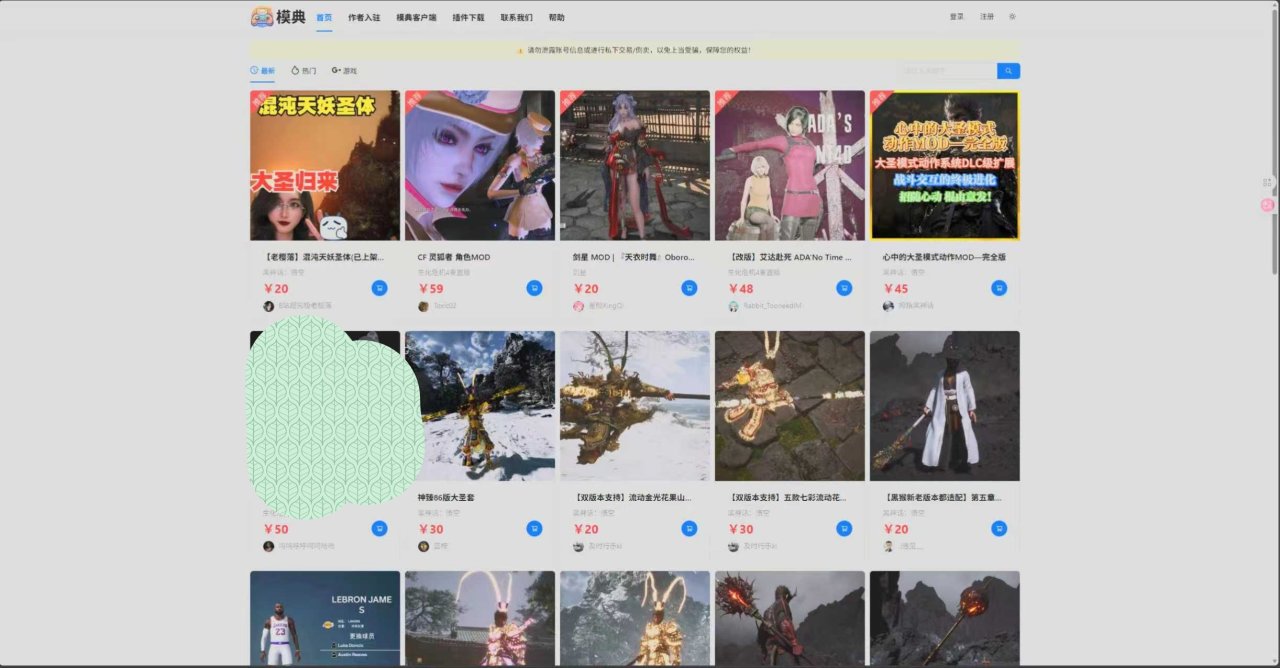The image size is (1280, 668).
Task: Click the Rabbit_Tooneed author name
Action: [773, 306]
